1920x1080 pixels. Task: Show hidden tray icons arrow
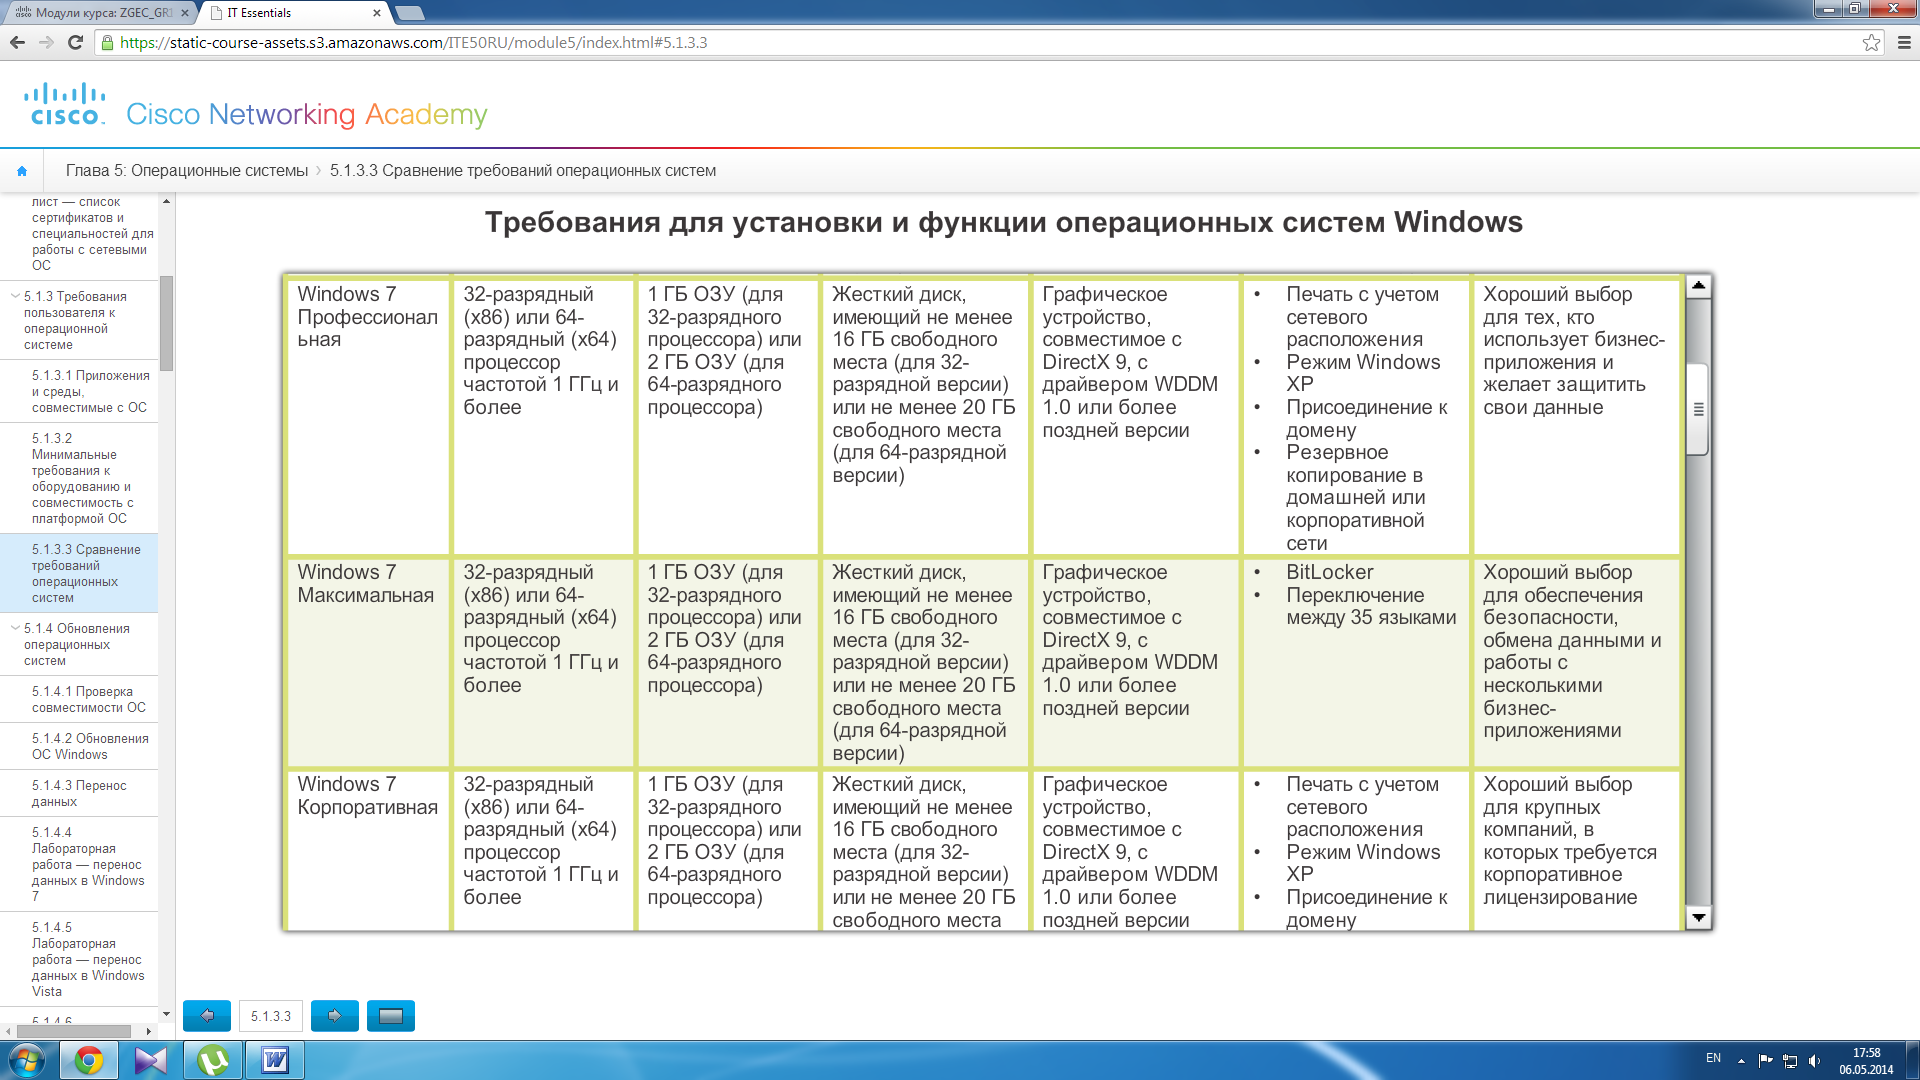pyautogui.click(x=1741, y=1061)
